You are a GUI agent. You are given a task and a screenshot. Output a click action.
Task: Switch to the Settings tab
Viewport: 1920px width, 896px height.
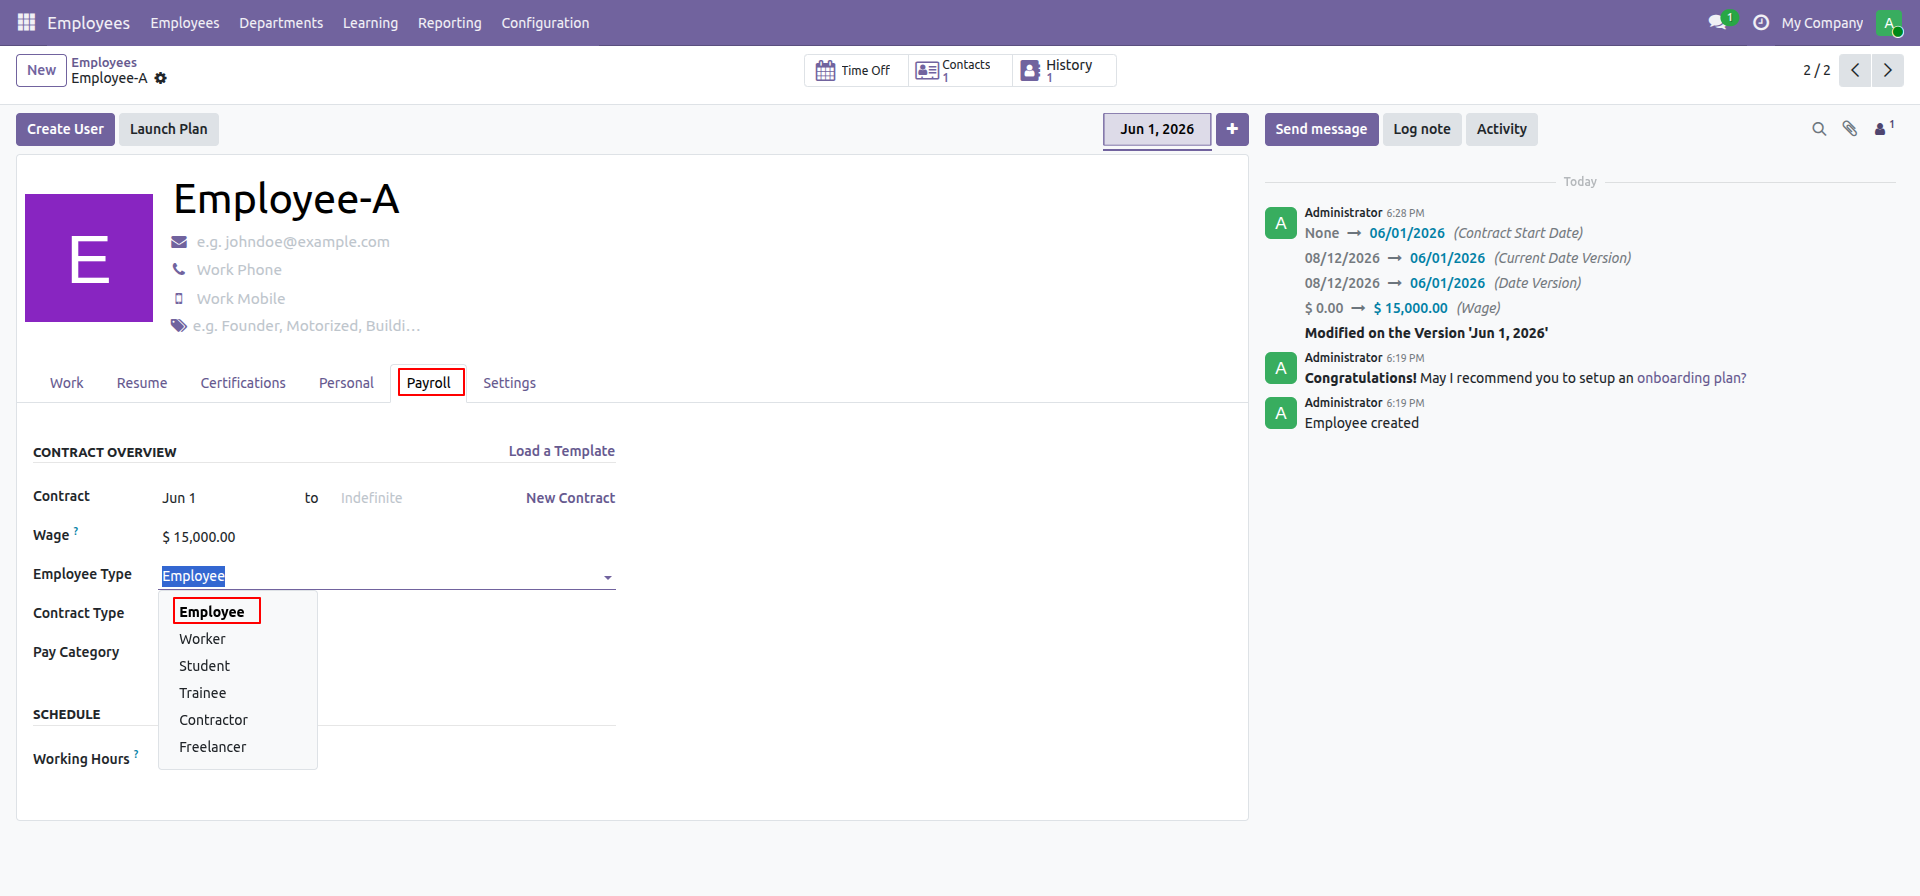(x=509, y=383)
